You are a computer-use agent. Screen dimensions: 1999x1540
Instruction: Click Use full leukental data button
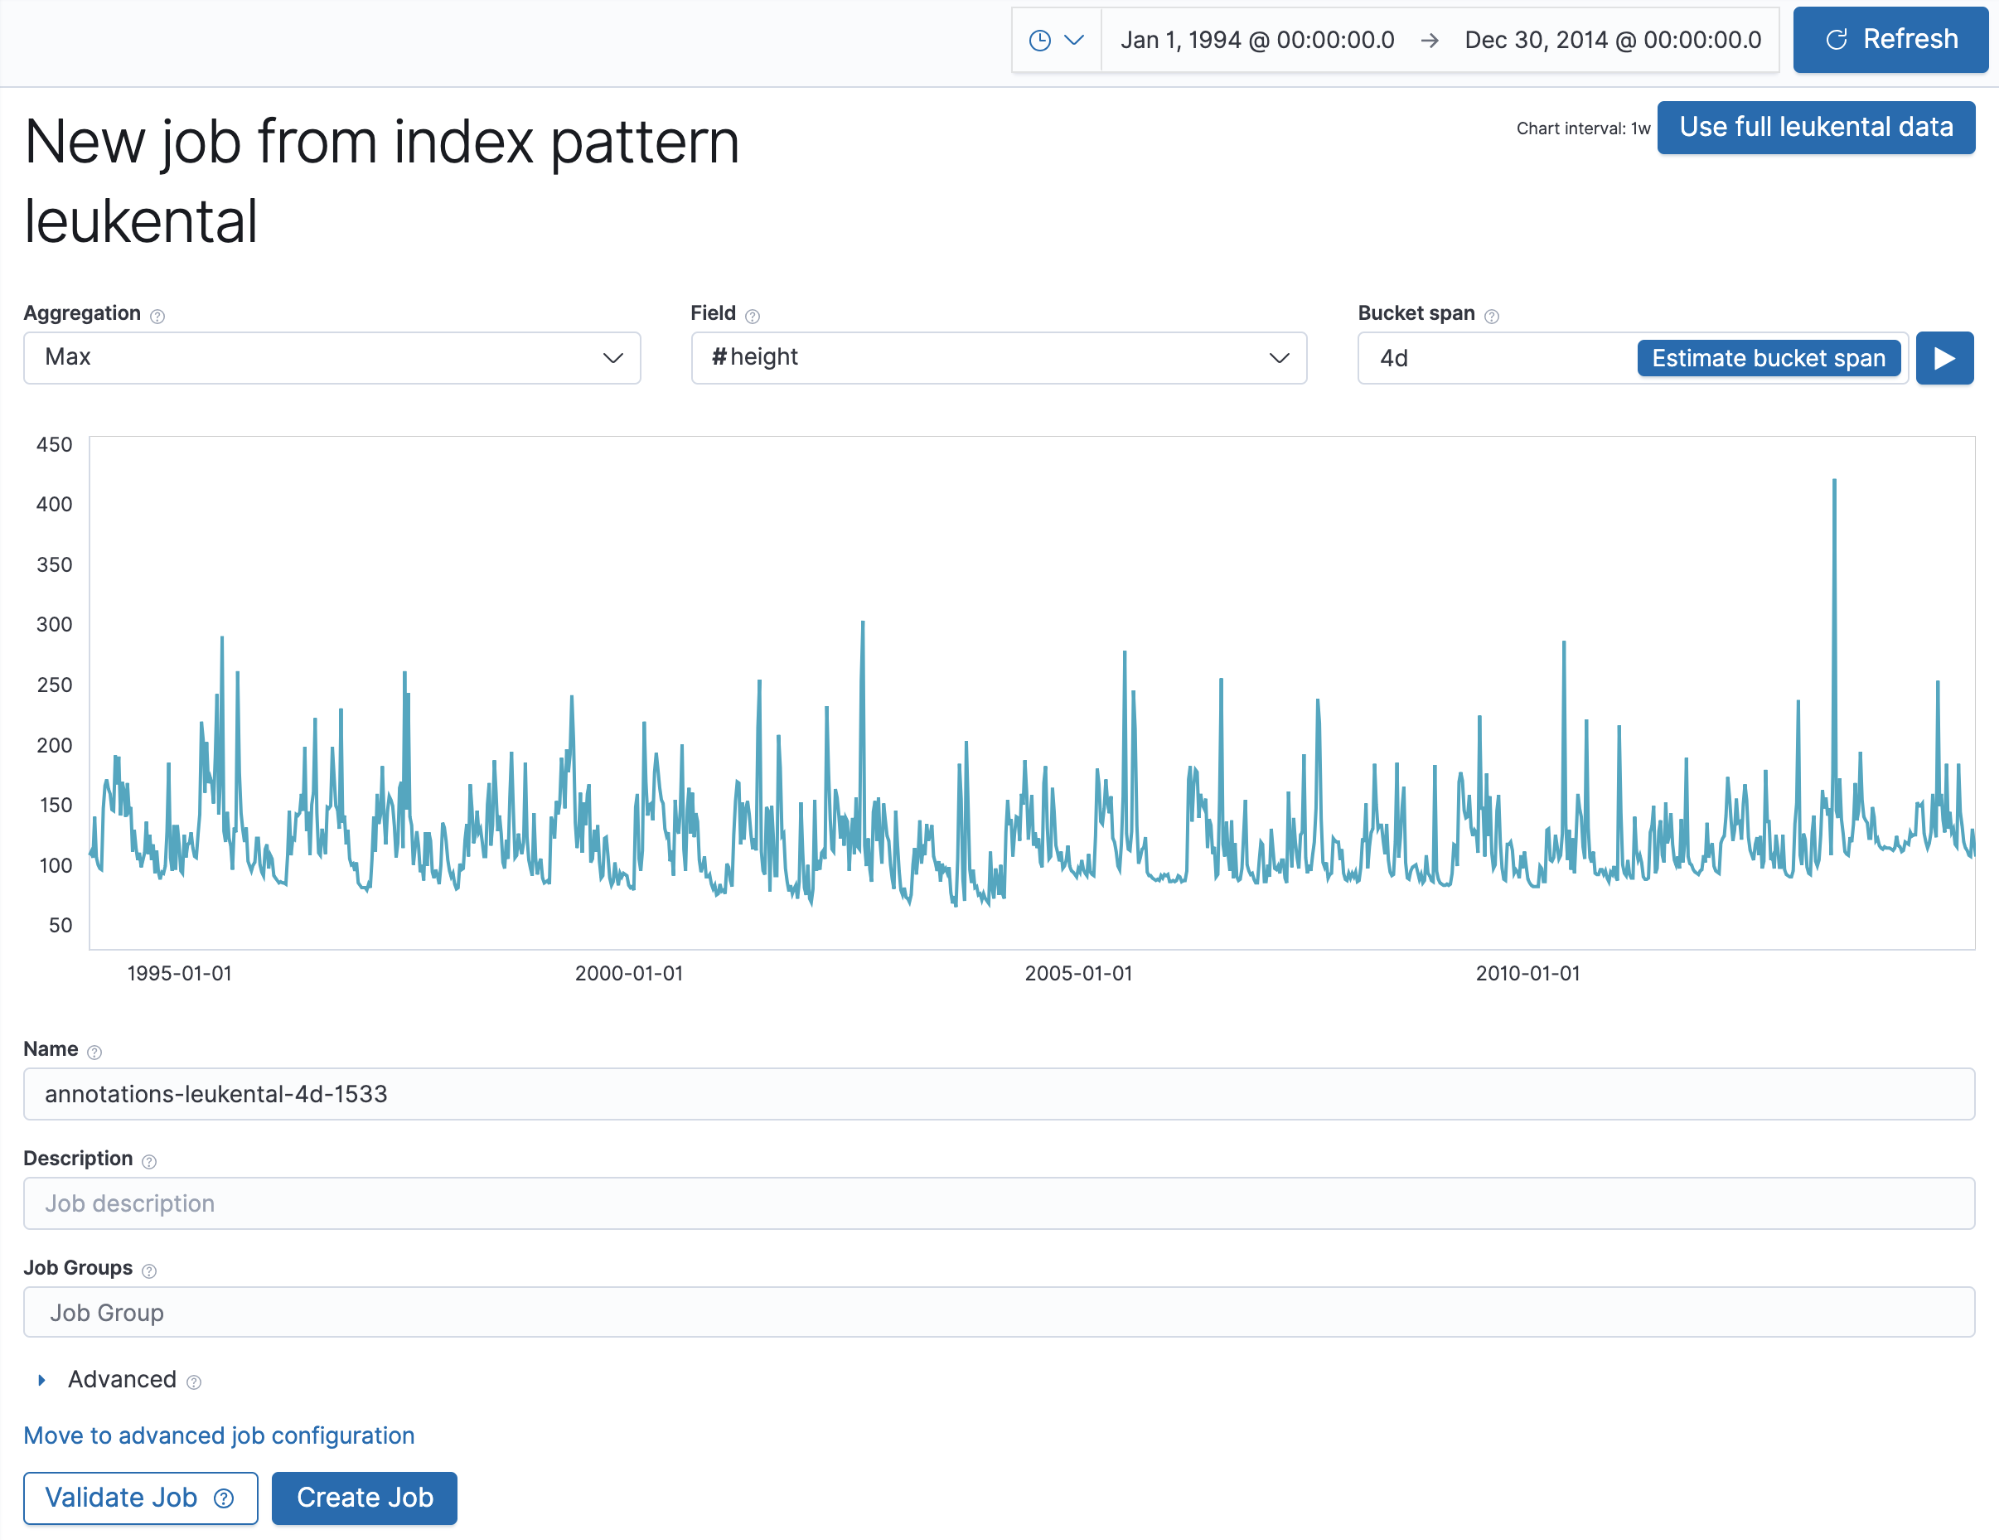coord(1815,128)
